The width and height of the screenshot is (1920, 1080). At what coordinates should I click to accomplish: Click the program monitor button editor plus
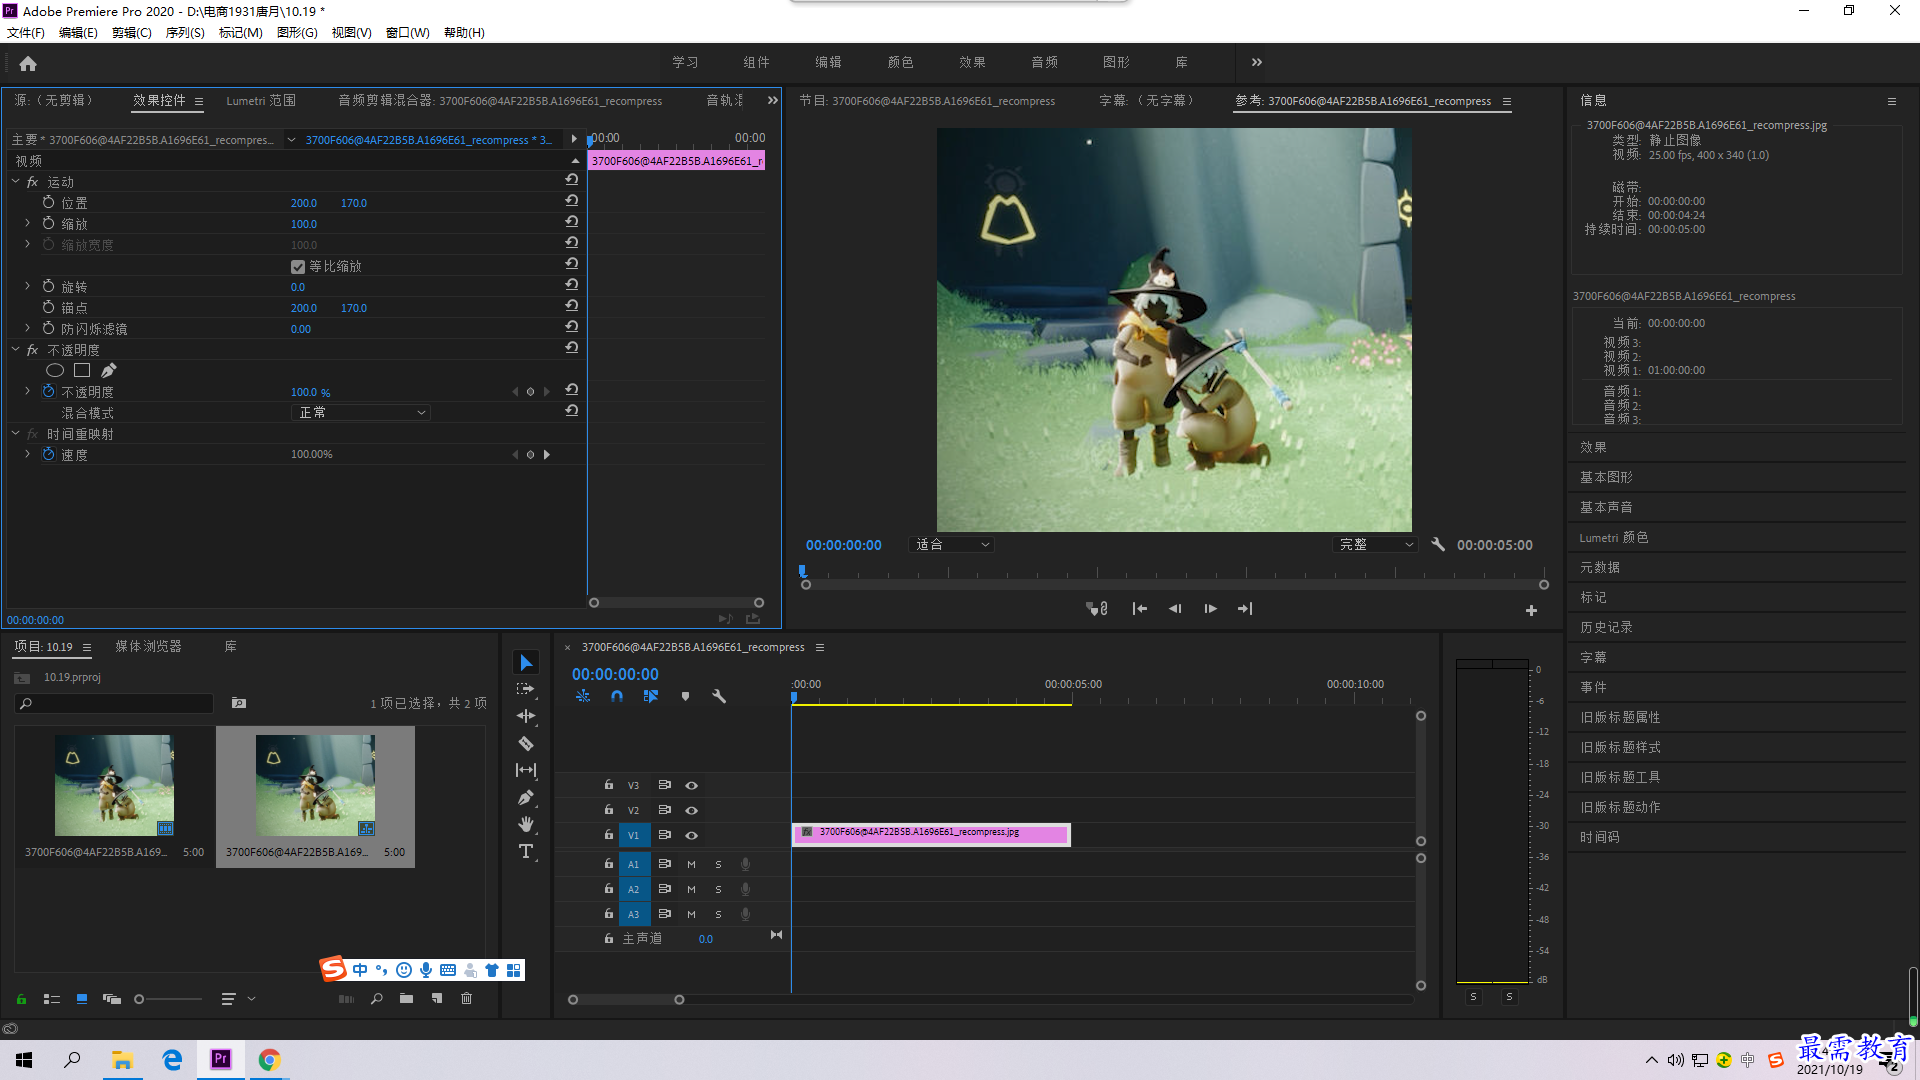pyautogui.click(x=1531, y=610)
